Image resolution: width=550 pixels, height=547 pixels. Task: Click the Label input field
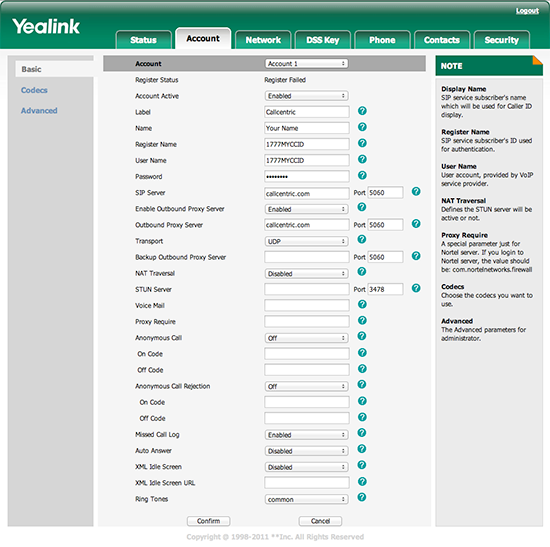pyautogui.click(x=307, y=112)
